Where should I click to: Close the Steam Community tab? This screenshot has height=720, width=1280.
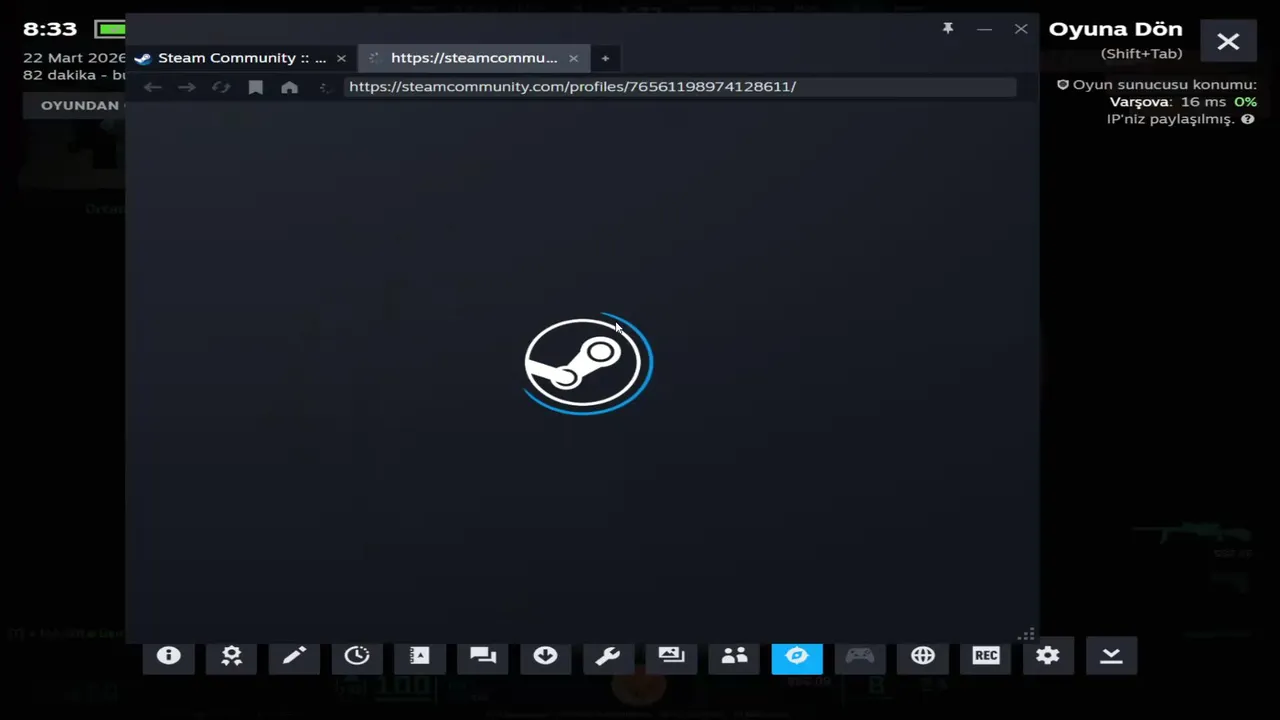click(341, 58)
